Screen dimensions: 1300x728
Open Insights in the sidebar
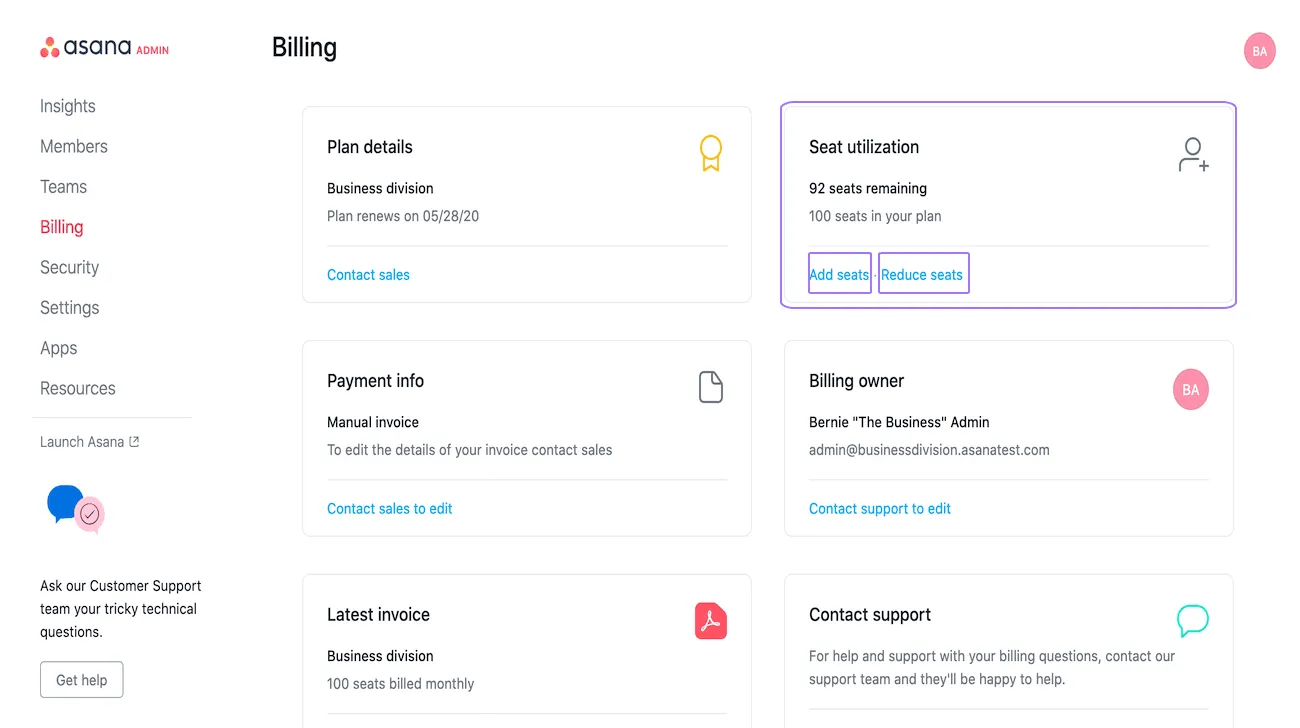(68, 106)
